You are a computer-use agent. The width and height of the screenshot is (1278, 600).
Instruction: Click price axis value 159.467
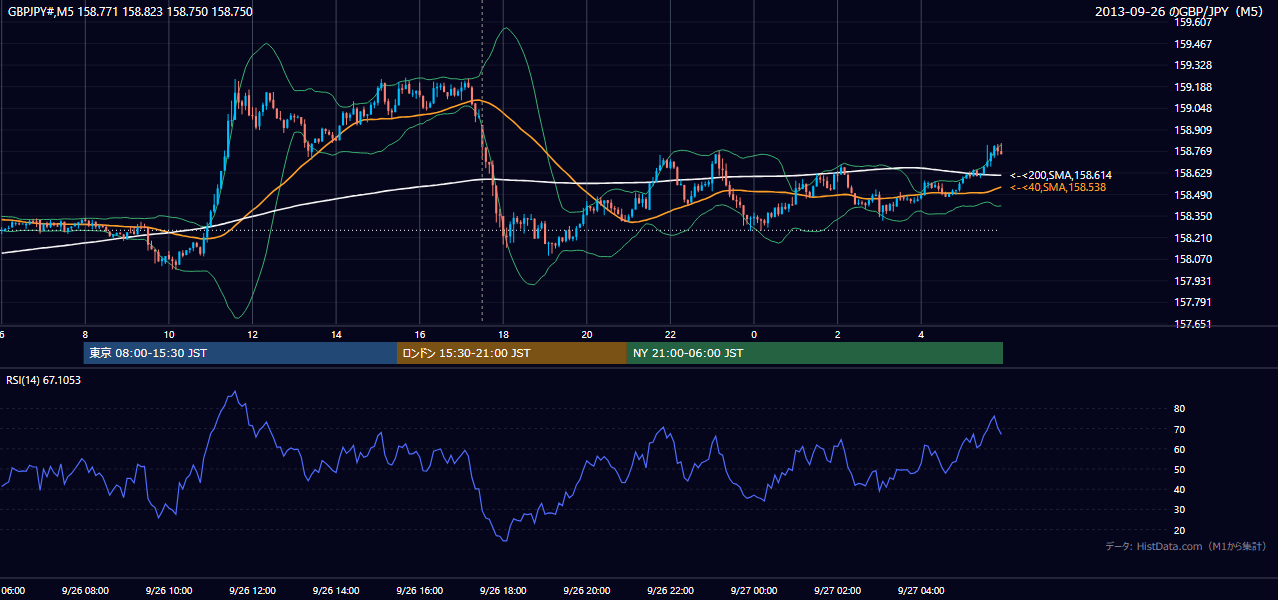point(1193,45)
